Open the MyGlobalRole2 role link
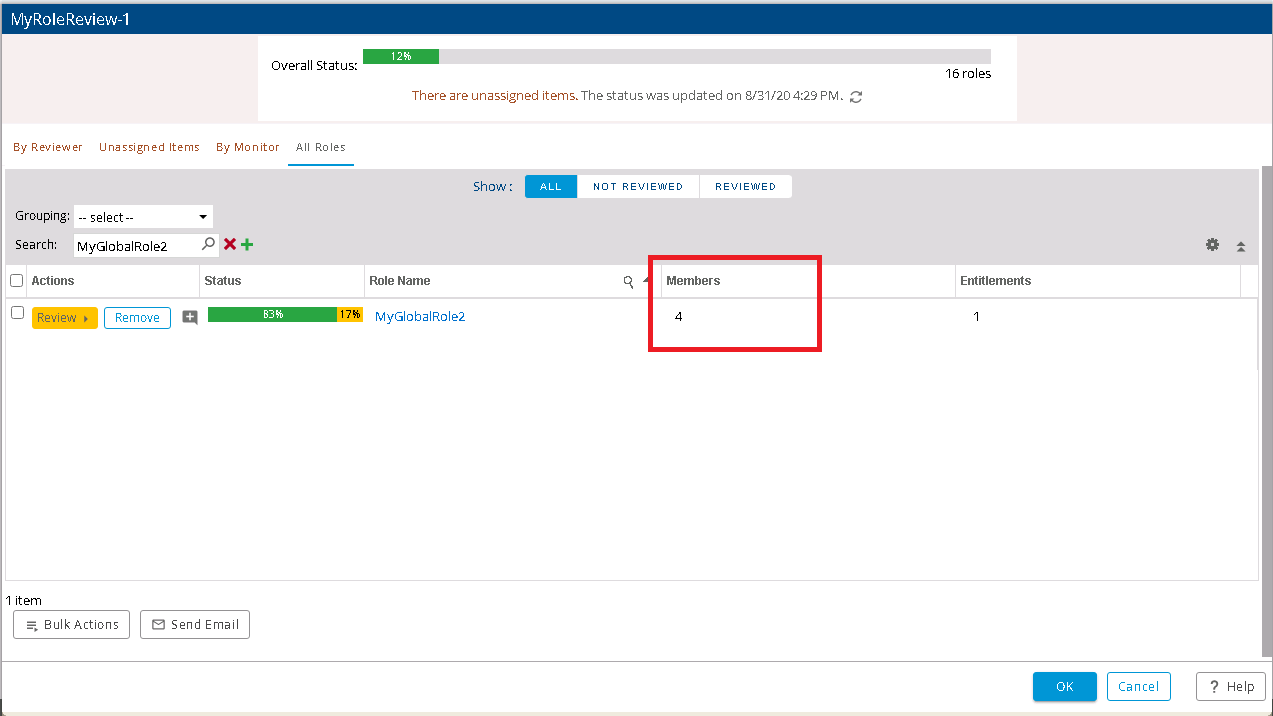This screenshot has width=1273, height=716. 420,317
